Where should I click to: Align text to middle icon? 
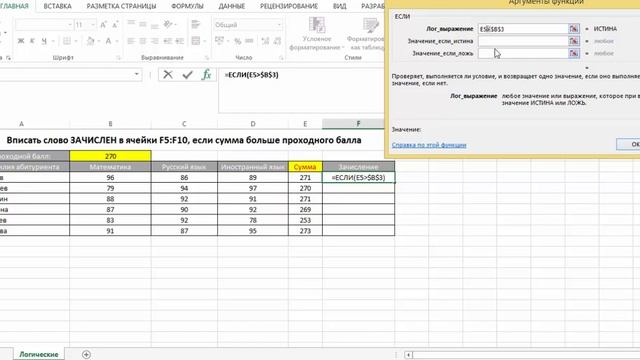(143, 24)
